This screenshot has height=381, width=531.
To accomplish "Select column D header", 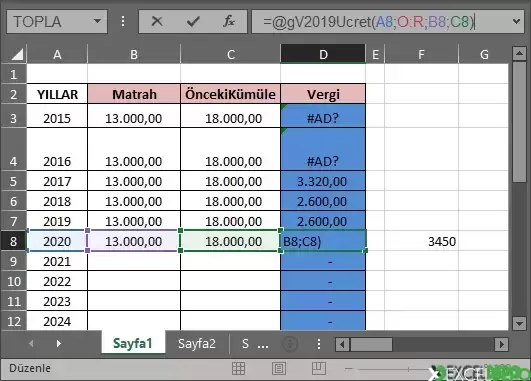I will 323,54.
